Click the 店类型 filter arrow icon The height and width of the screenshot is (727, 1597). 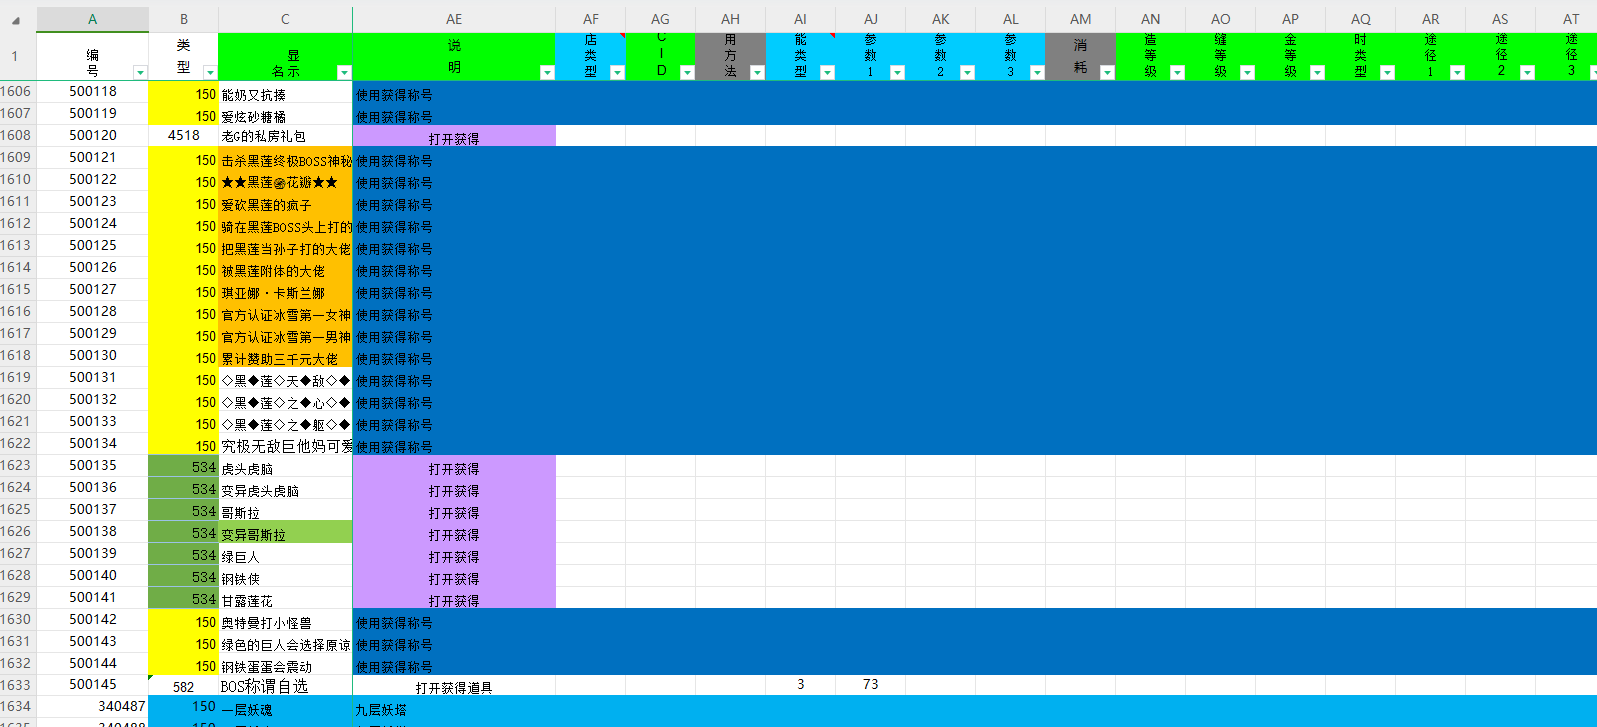(617, 72)
